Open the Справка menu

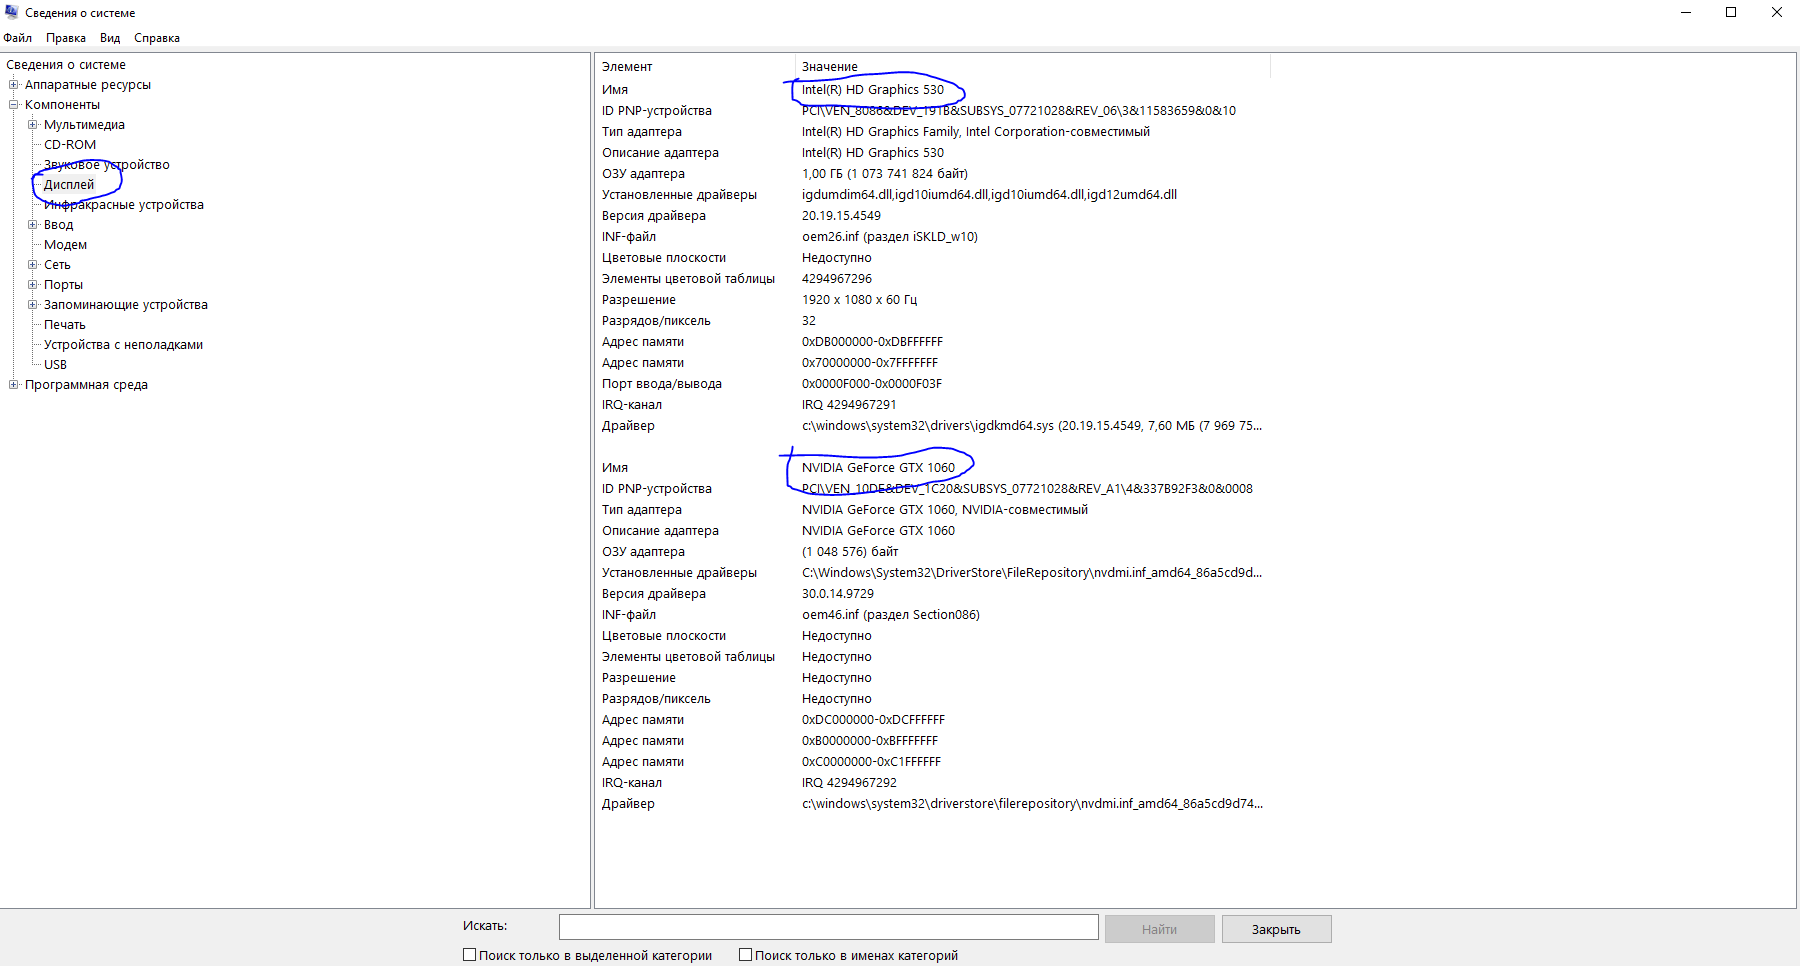click(157, 38)
